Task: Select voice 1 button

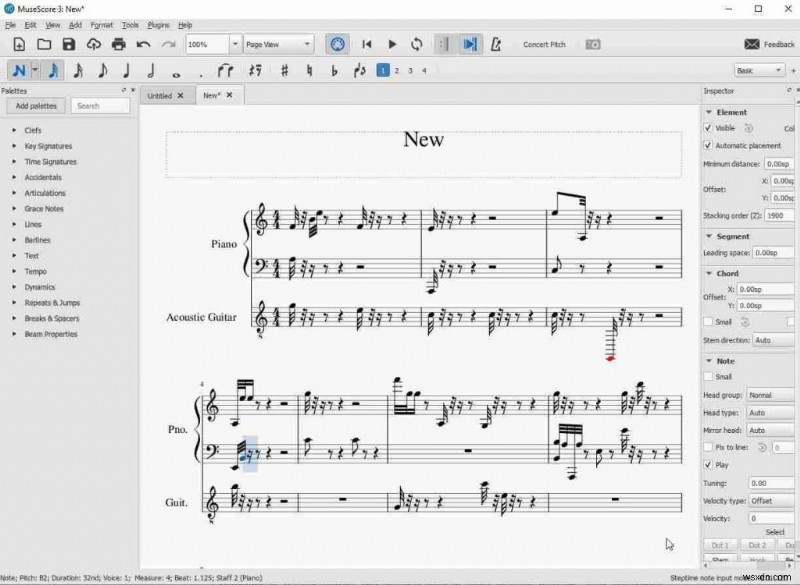Action: [x=383, y=70]
